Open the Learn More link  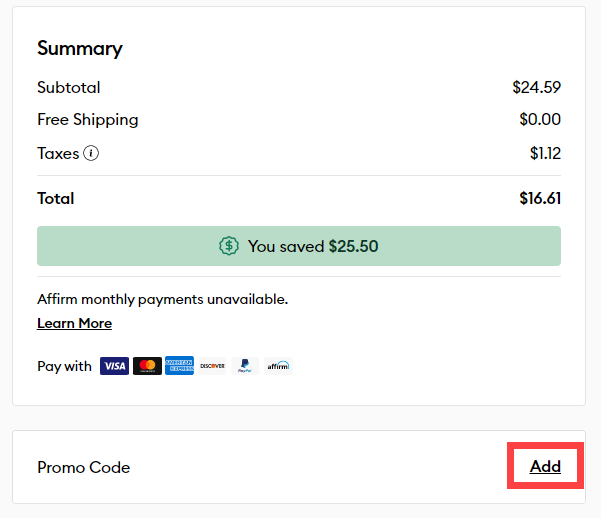(74, 324)
